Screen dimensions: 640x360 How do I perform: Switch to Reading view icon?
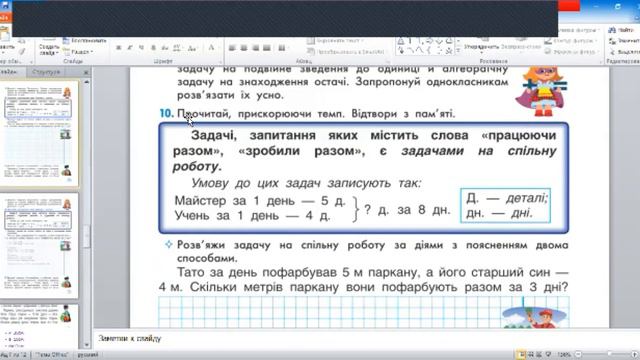539,355
